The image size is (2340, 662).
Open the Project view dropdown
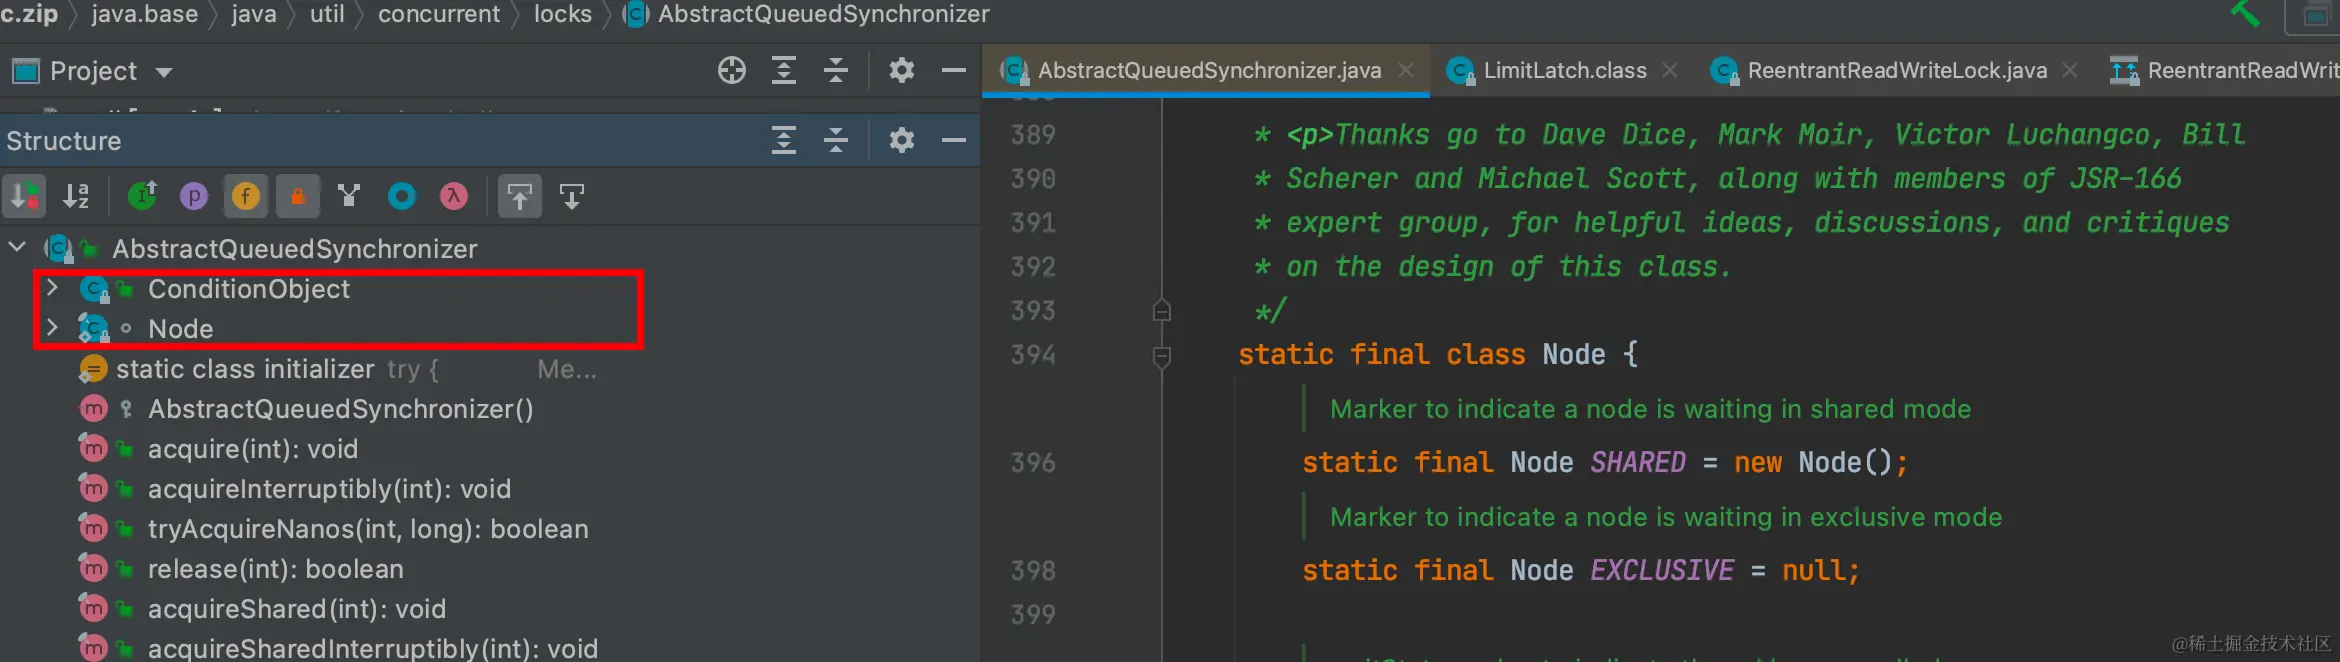point(164,72)
